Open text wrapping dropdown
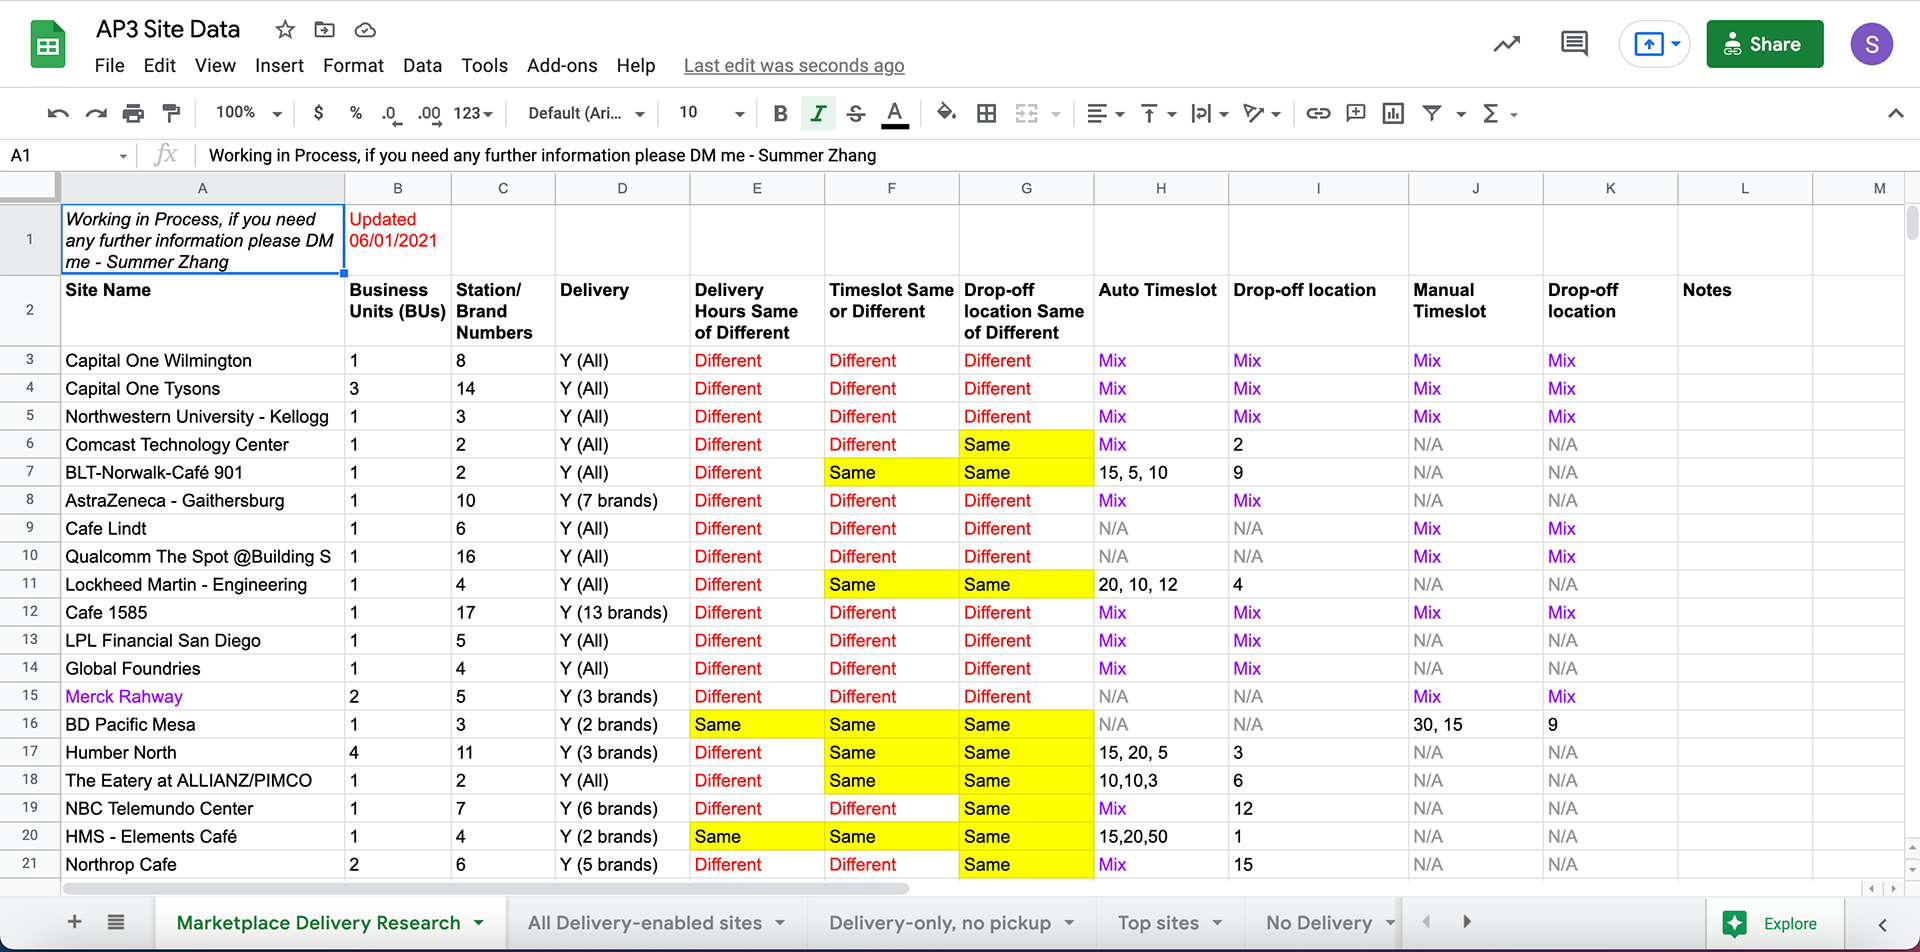 [1210, 114]
